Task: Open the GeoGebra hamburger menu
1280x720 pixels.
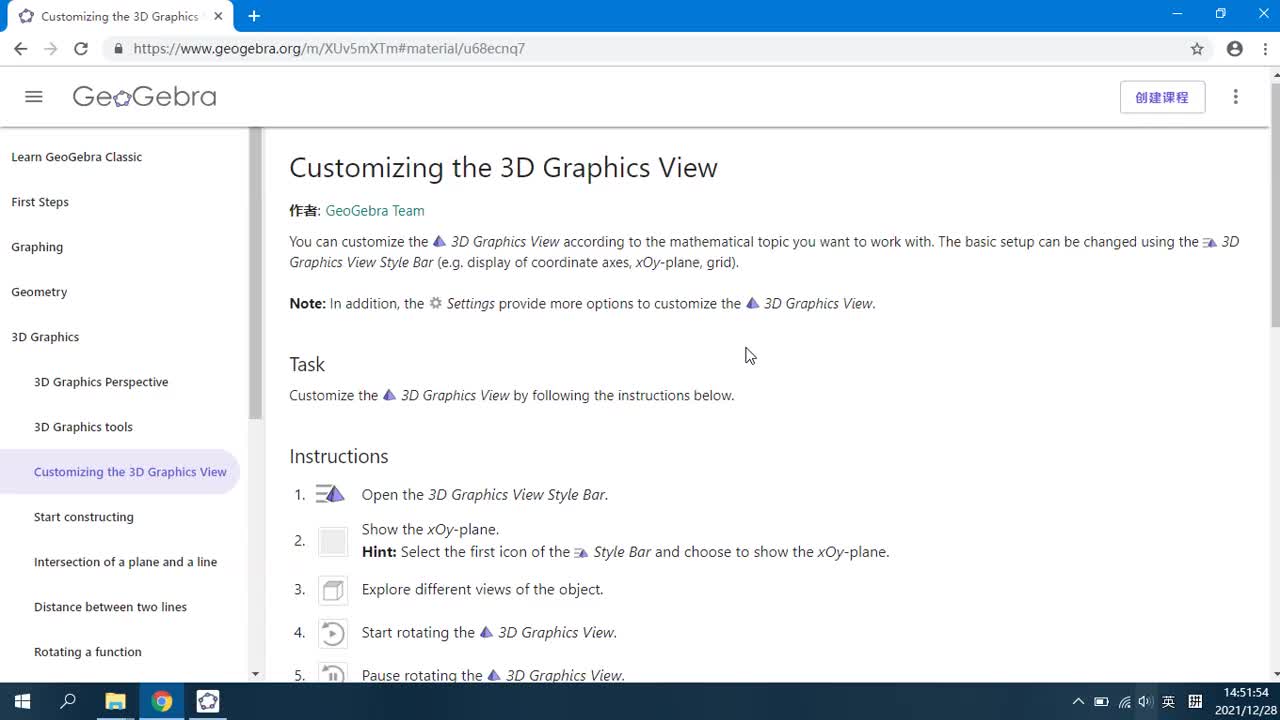Action: tap(34, 97)
